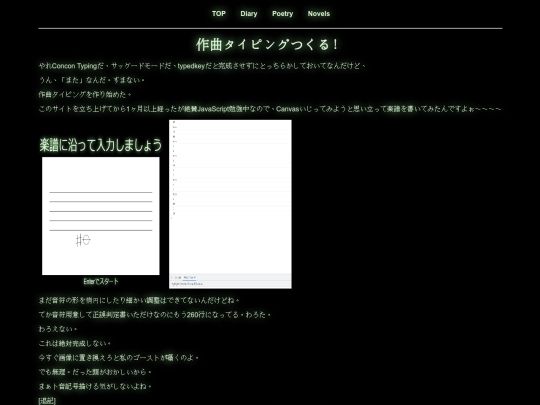Select the line starting まだ音符の形を楕円に
The width and height of the screenshot is (540, 405).
139,300
